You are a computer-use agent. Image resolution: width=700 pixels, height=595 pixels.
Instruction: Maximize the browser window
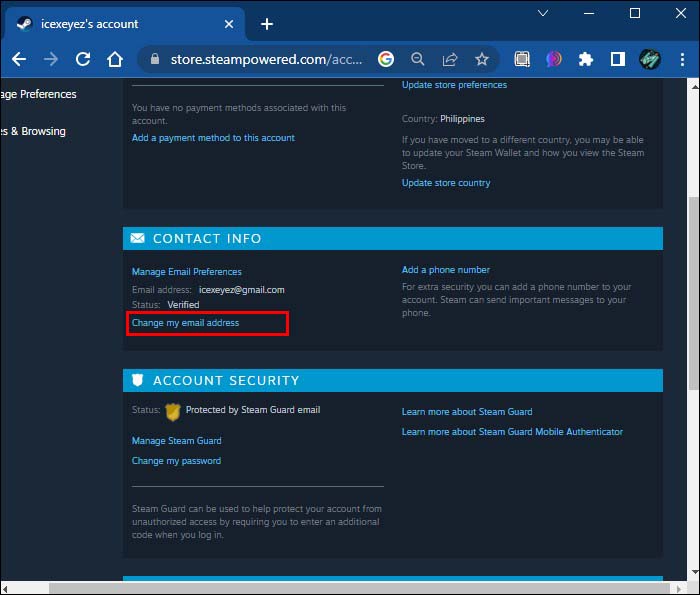(x=635, y=13)
